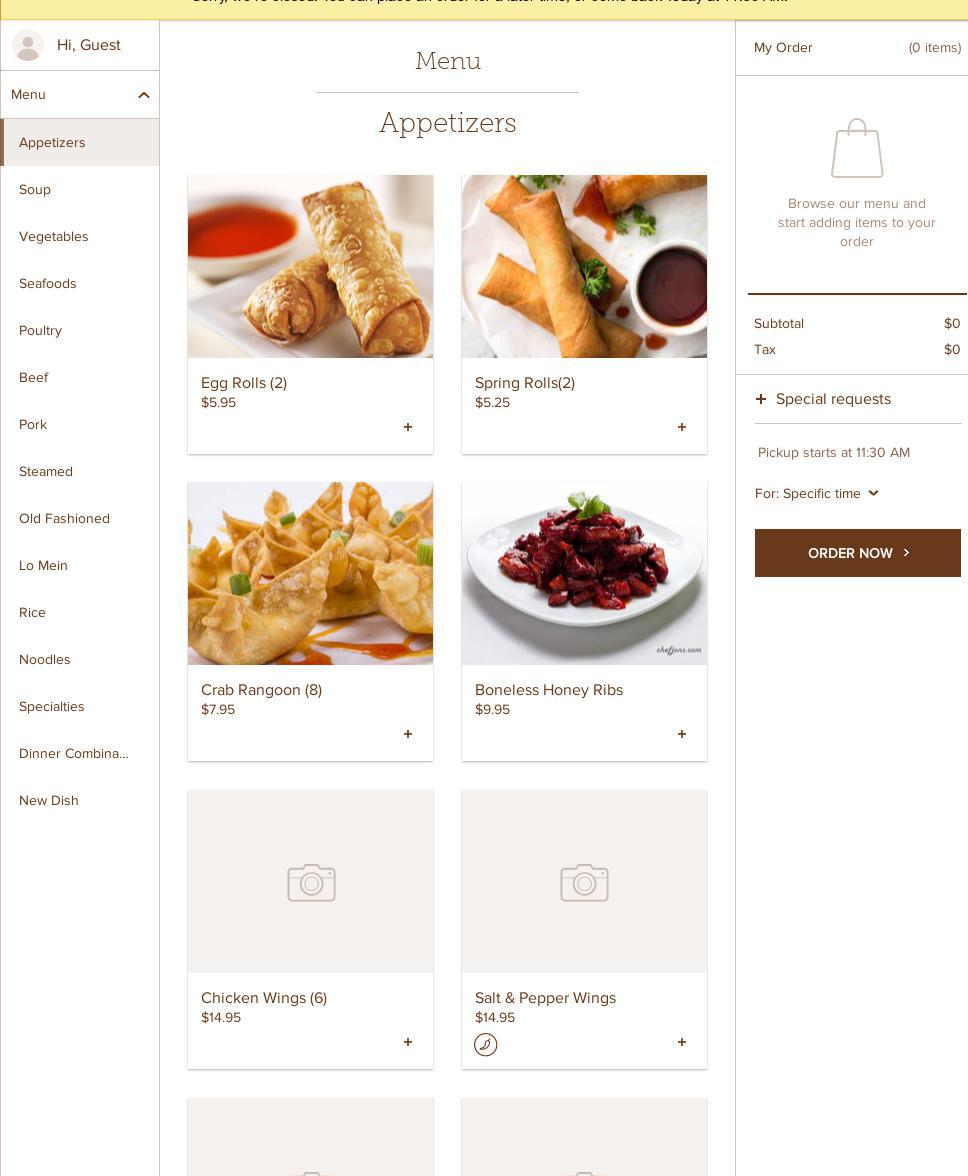Open the Egg Rolls photo
Image resolution: width=968 pixels, height=1176 pixels.
[310, 266]
